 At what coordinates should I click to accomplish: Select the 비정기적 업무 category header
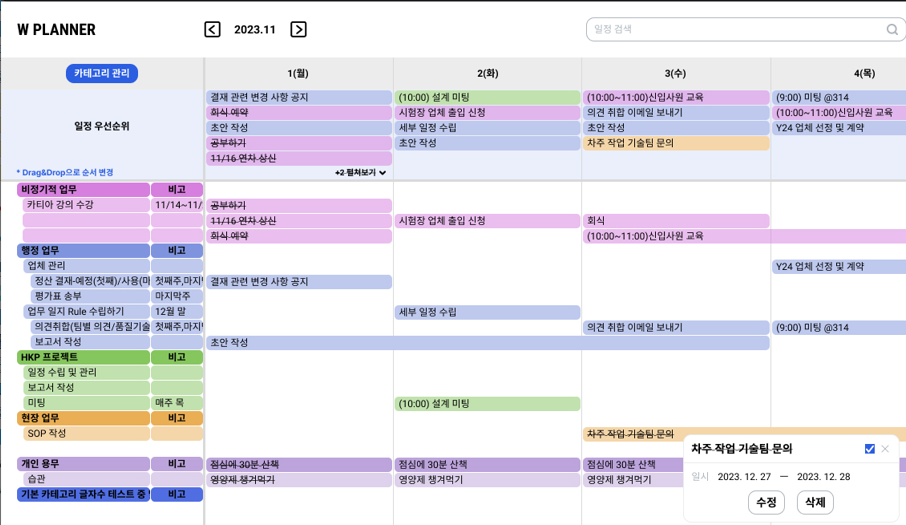[83, 190]
